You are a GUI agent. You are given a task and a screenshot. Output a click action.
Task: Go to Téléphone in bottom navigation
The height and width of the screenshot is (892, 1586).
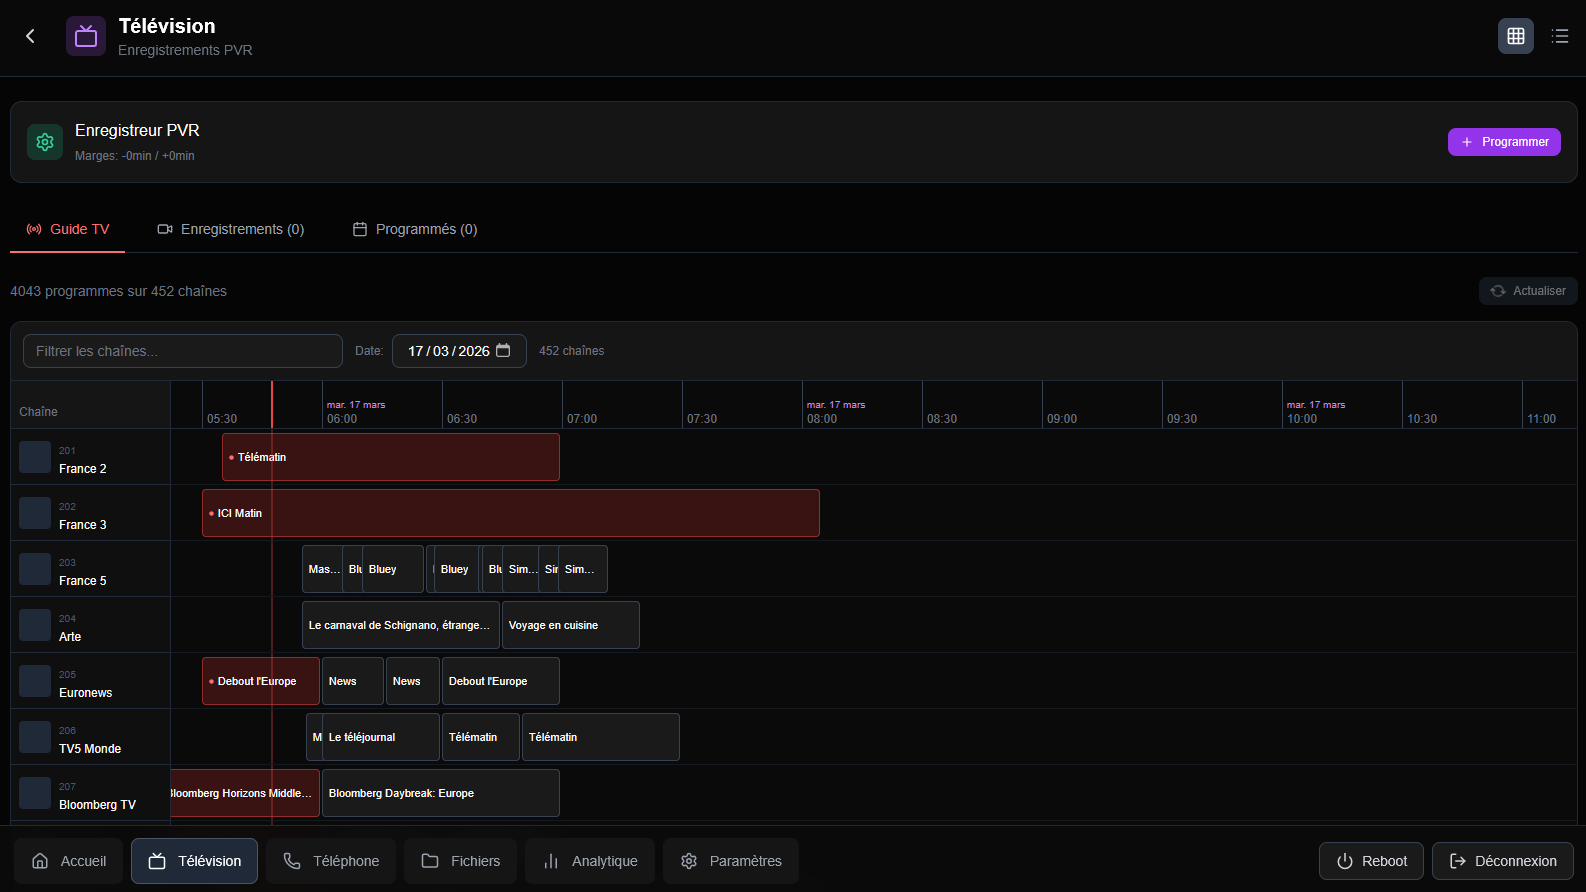pos(331,861)
